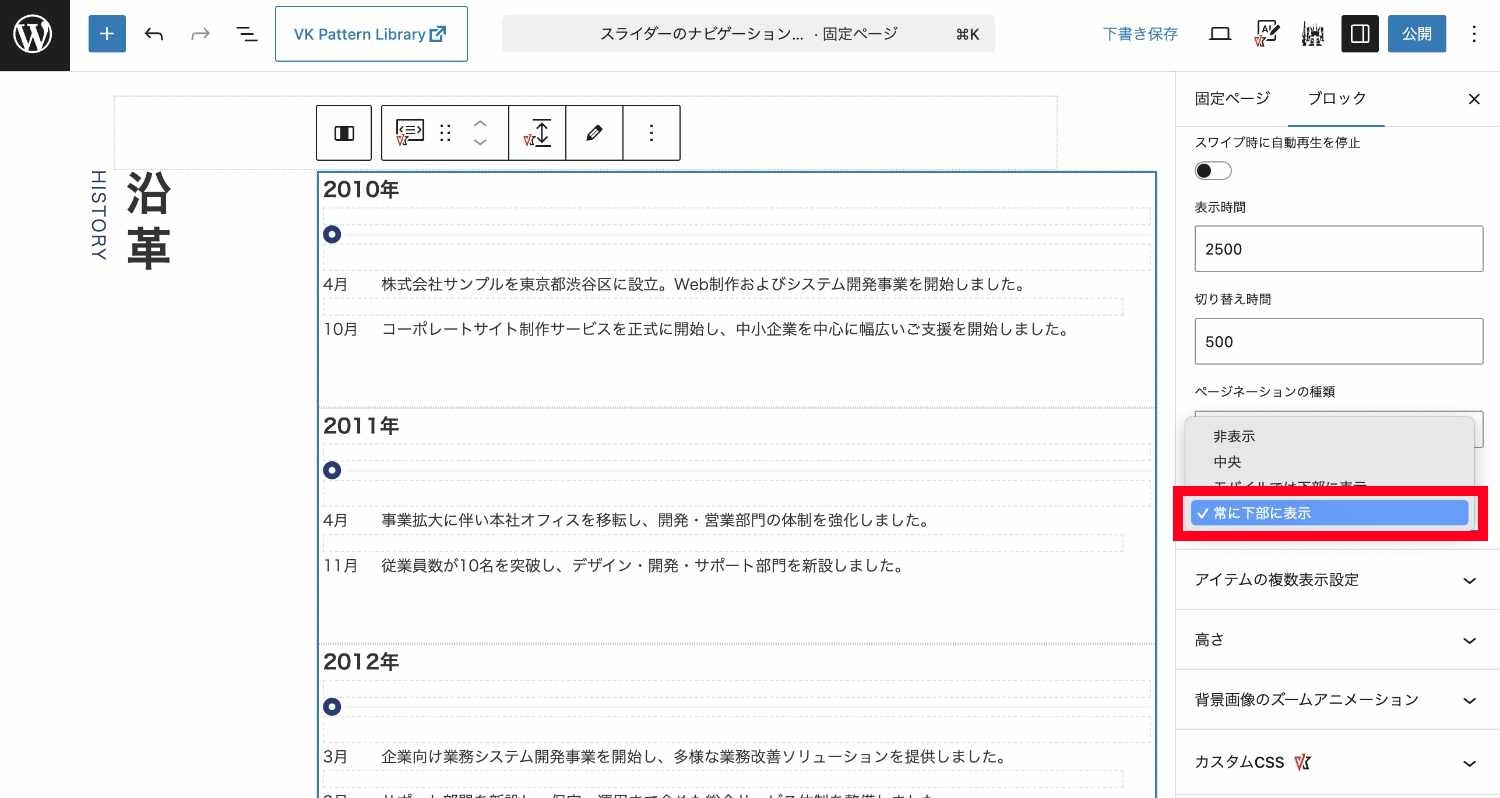Toggle スワイプ時に自動再生を停止 switch
1500x798 pixels.
[x=1213, y=171]
